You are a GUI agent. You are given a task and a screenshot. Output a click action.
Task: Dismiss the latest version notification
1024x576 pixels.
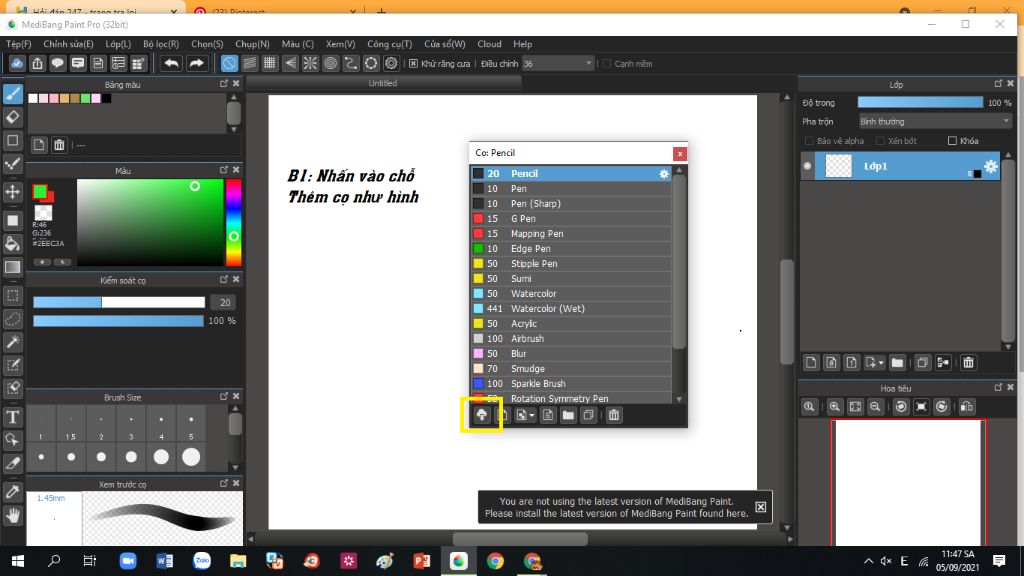pyautogui.click(x=761, y=507)
